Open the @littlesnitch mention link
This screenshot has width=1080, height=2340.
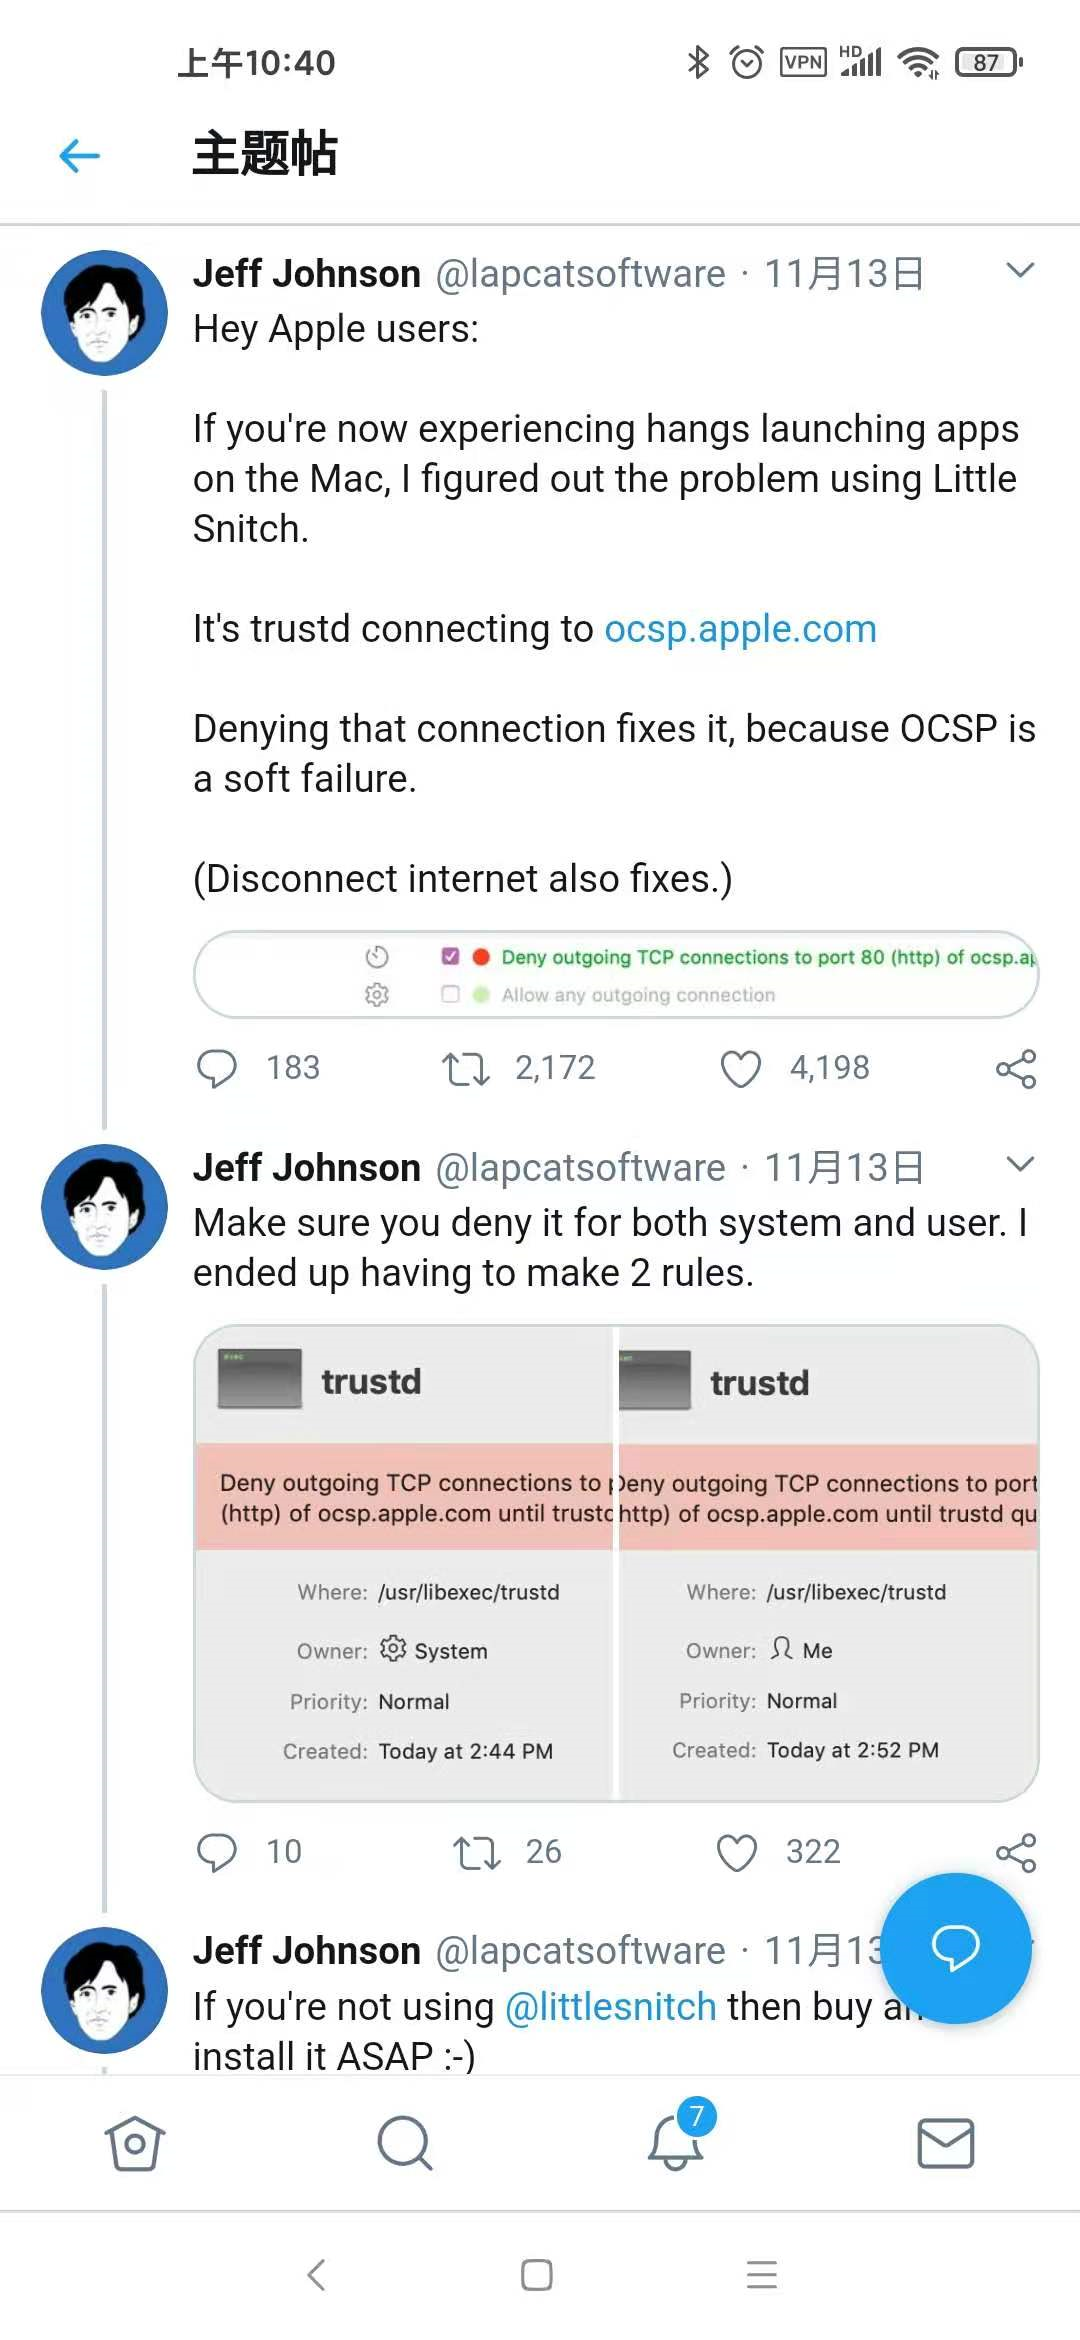611,2006
